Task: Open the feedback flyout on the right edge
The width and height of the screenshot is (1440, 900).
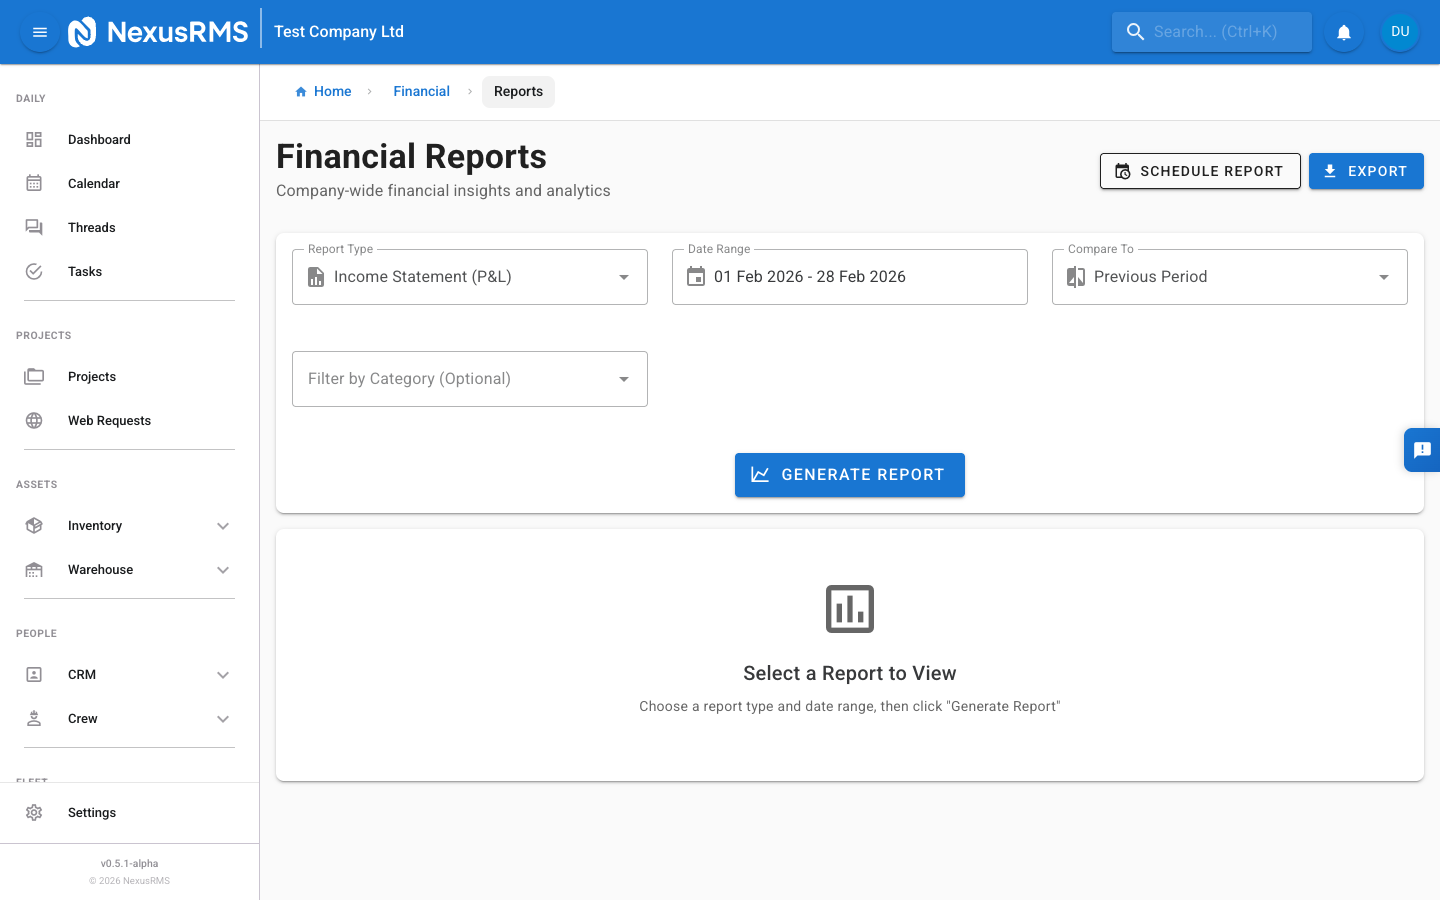Action: 1424,449
